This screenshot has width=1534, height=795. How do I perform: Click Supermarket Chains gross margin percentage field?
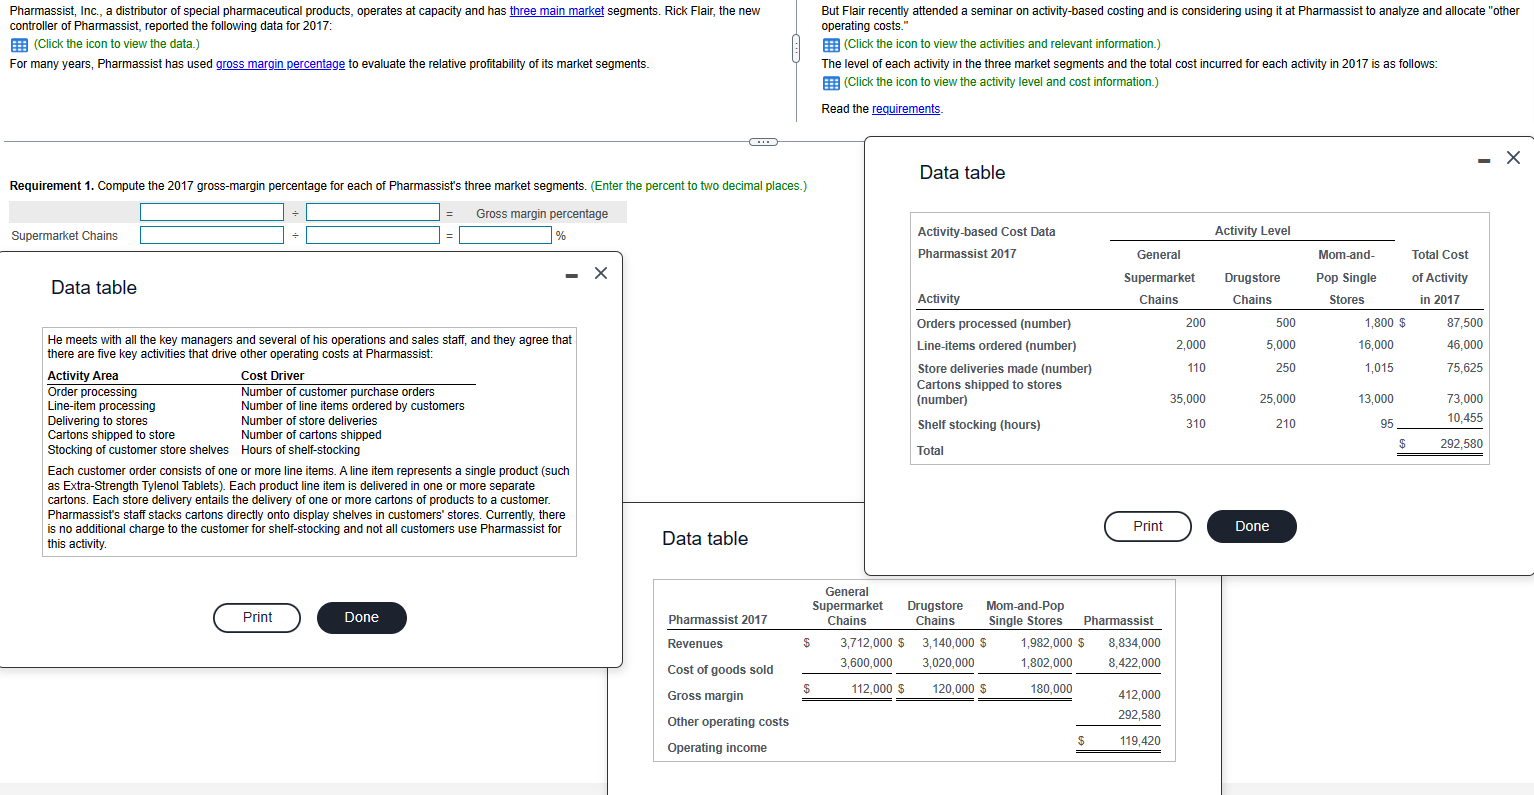tap(507, 235)
